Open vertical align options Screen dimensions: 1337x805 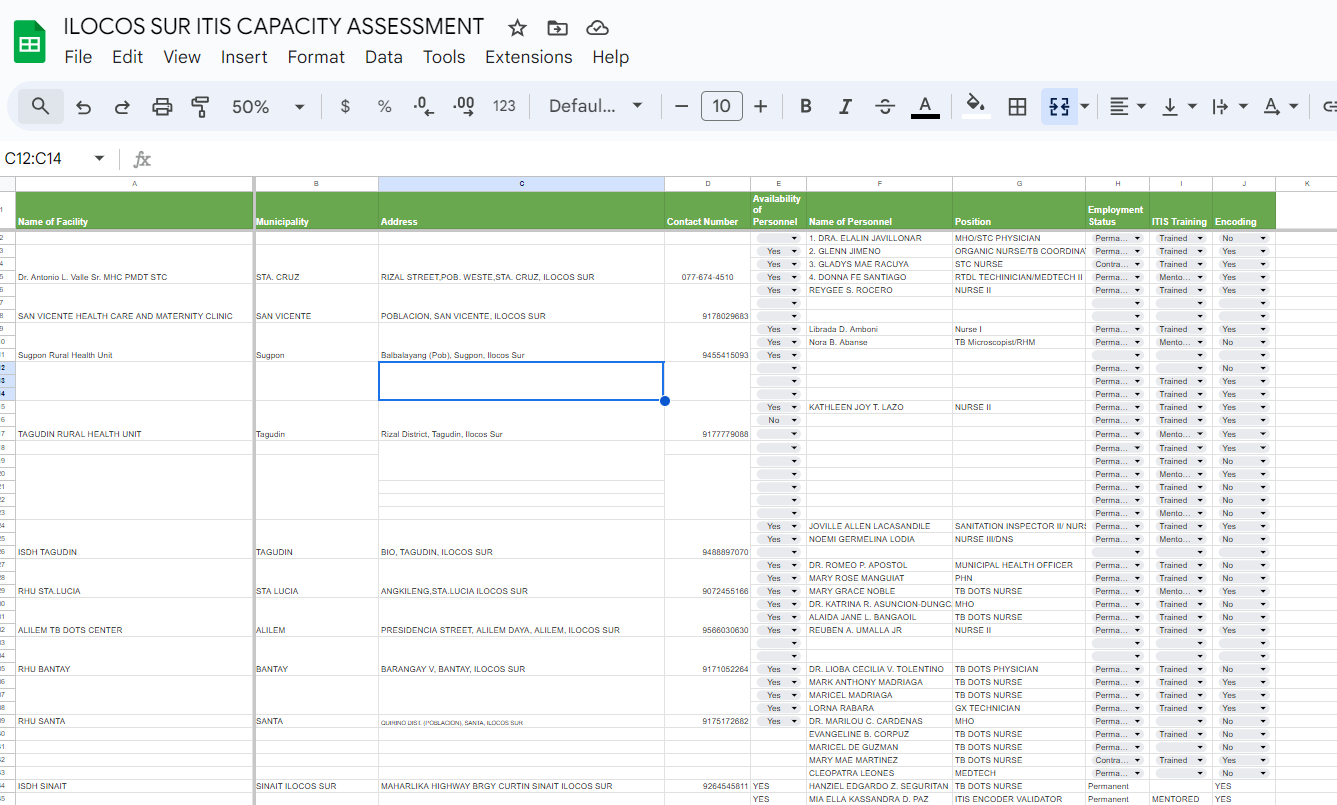[x=1178, y=106]
